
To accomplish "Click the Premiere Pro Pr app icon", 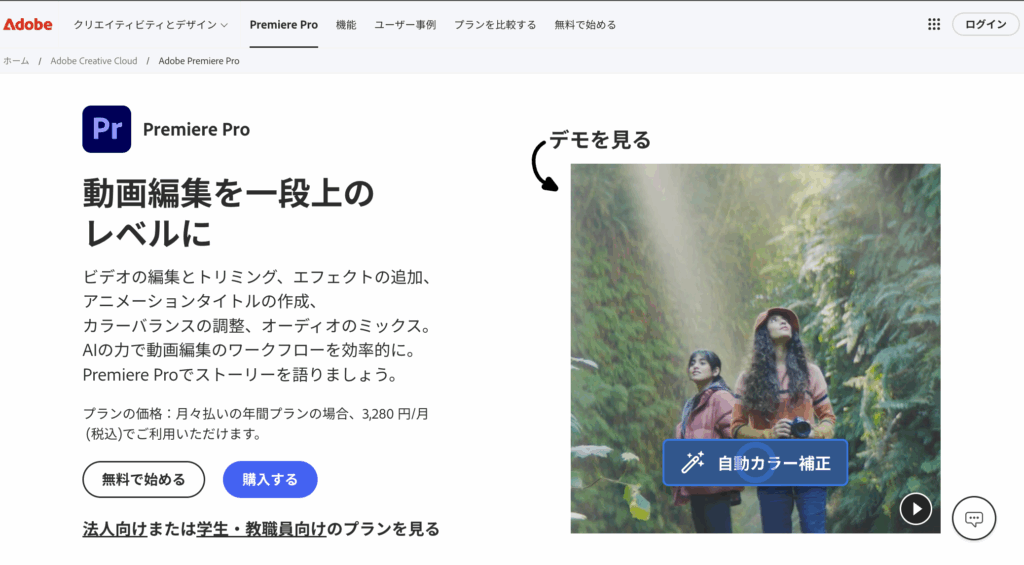I will click(106, 129).
